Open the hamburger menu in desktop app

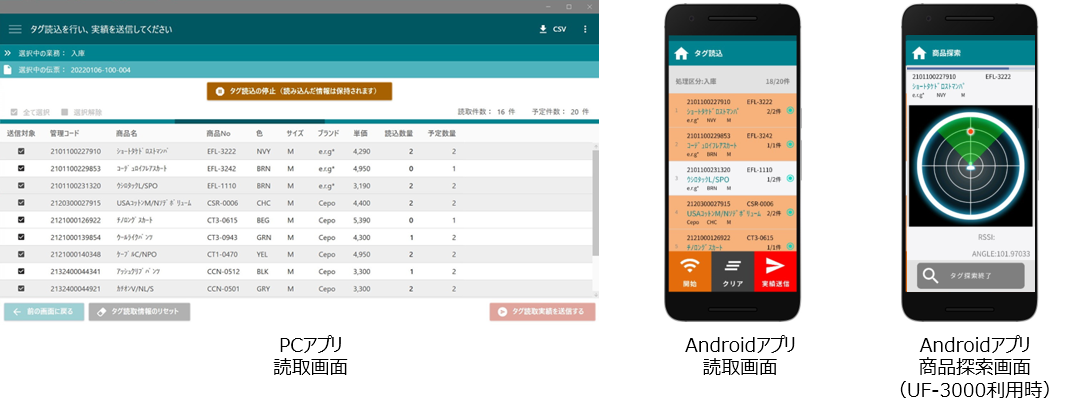[x=14, y=29]
